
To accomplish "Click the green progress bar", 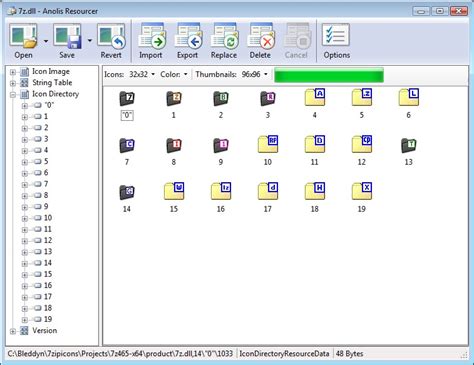I will [x=329, y=75].
